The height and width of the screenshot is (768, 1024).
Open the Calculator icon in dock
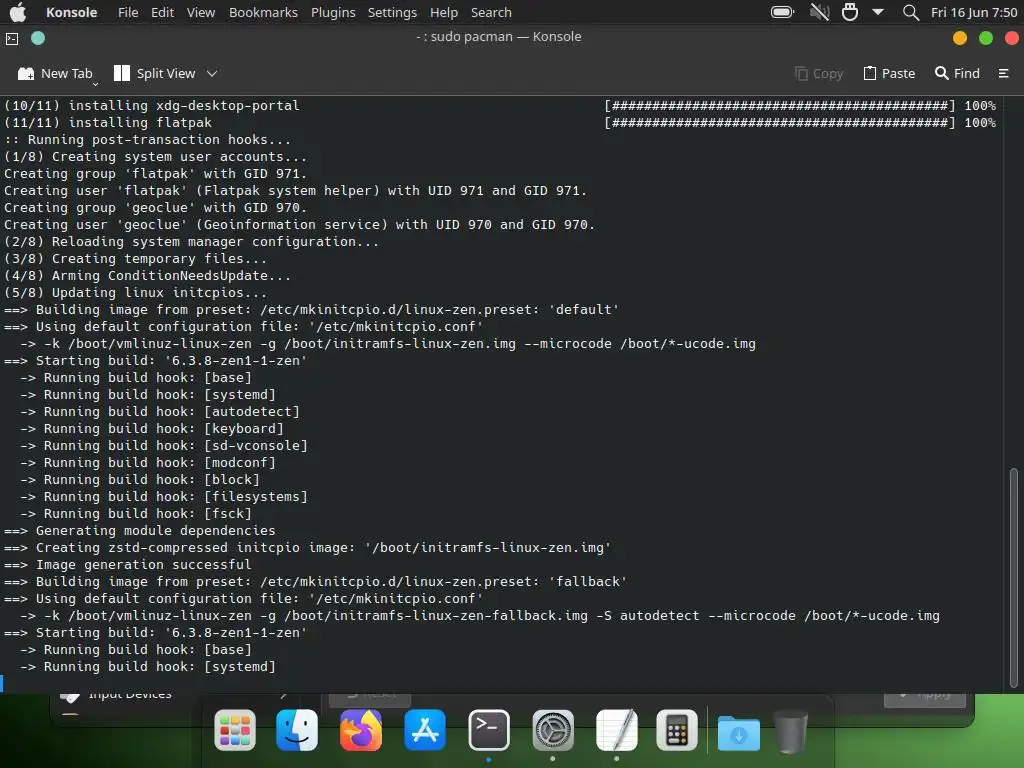tap(677, 730)
